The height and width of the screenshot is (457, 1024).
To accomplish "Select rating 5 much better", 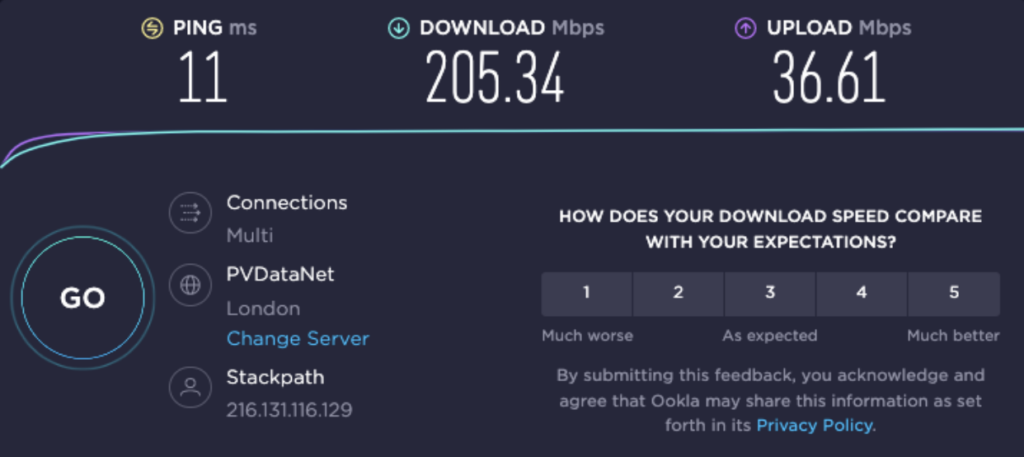I will 954,293.
